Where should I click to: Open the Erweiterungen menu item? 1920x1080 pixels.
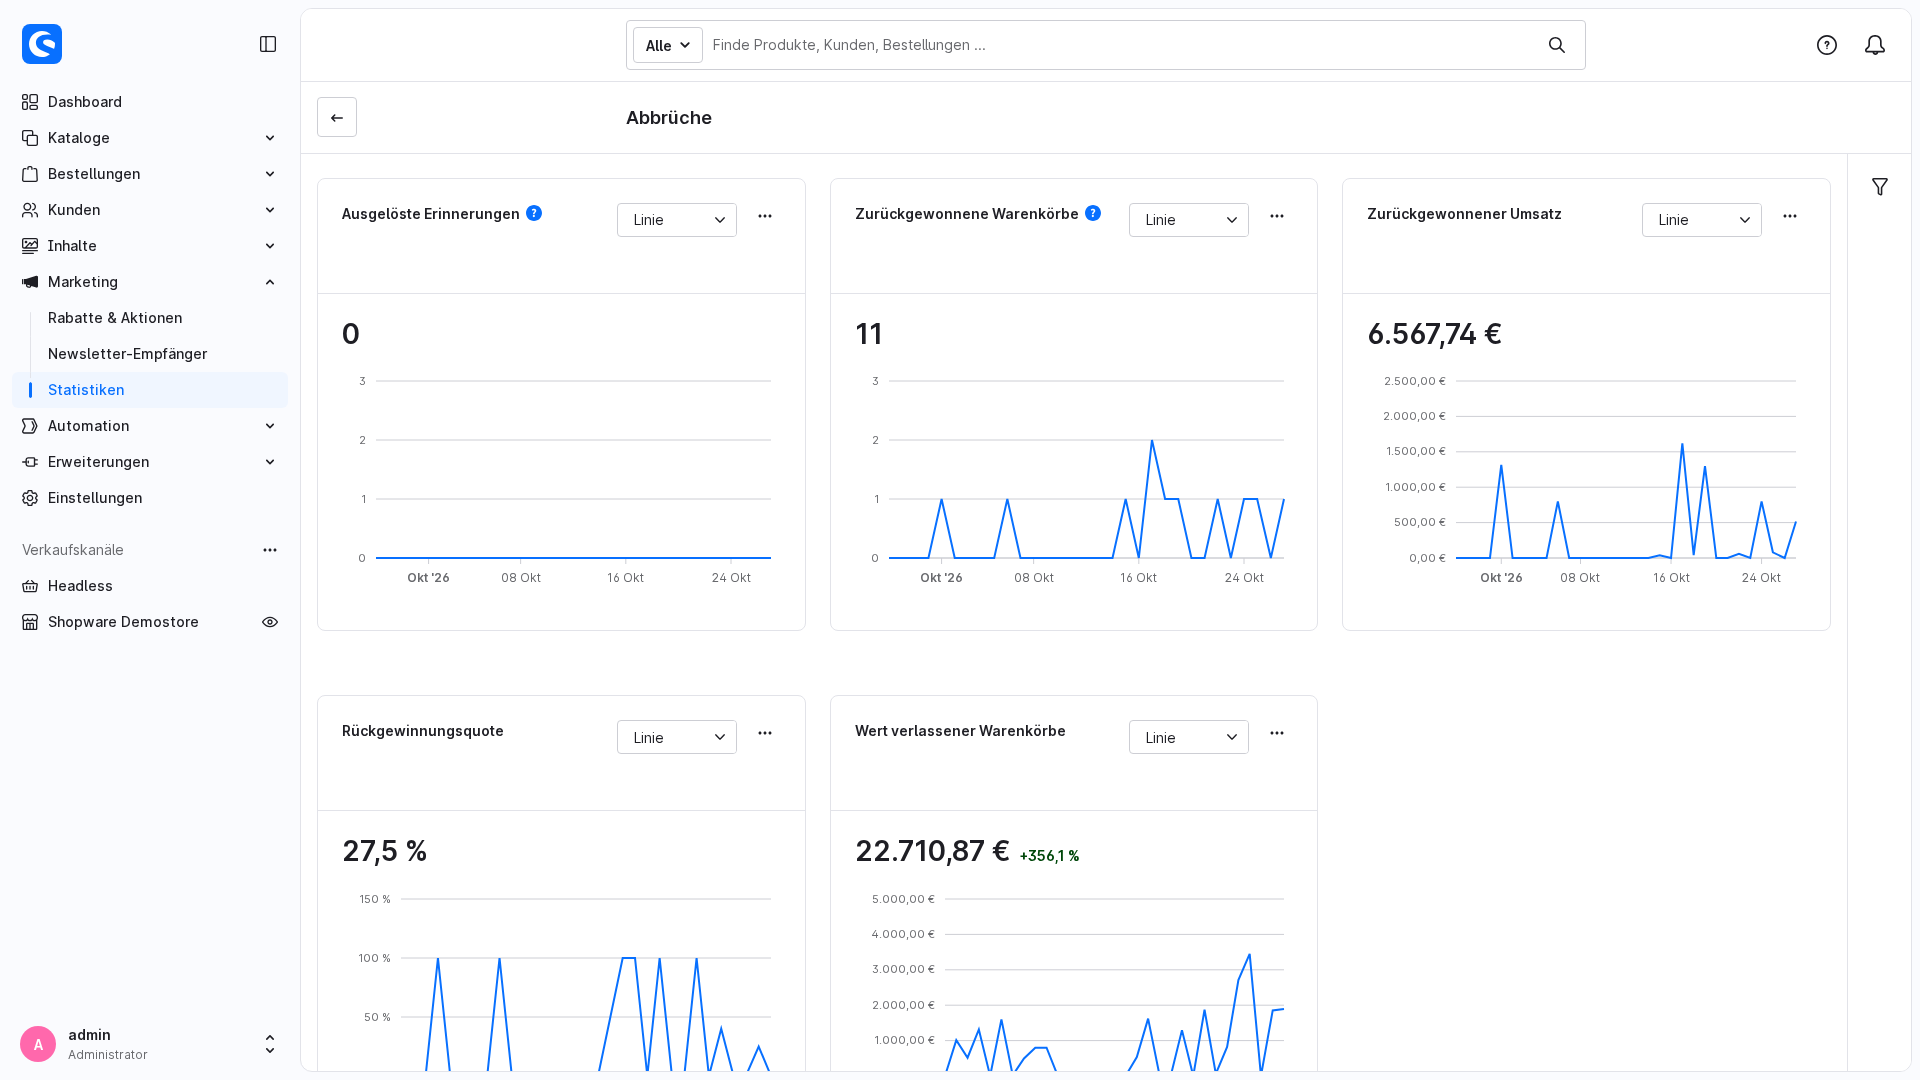pos(150,462)
